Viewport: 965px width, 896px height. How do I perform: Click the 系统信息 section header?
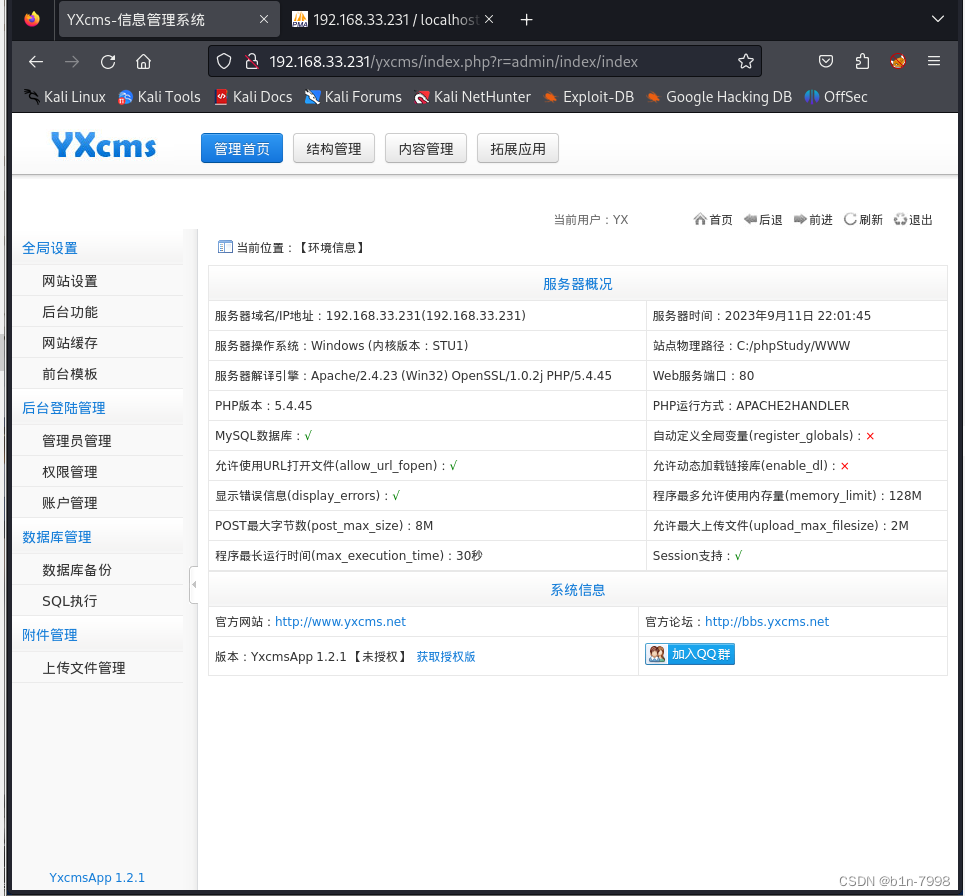pos(577,590)
